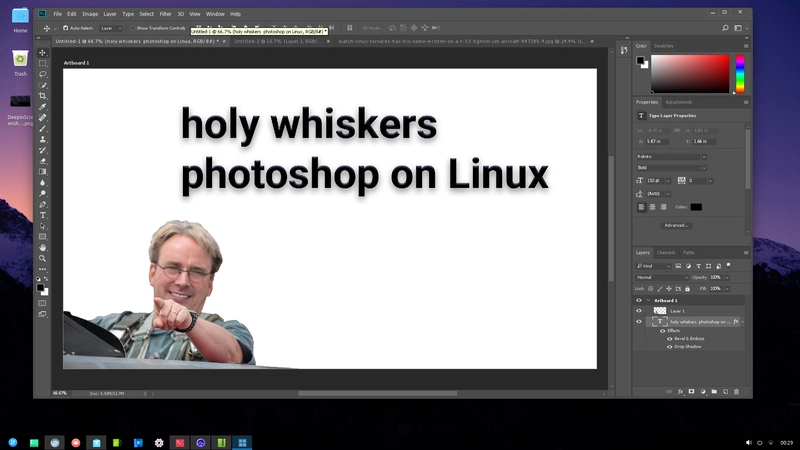Click the text Color swatch in Properties
This screenshot has height=450, width=800.
click(696, 207)
